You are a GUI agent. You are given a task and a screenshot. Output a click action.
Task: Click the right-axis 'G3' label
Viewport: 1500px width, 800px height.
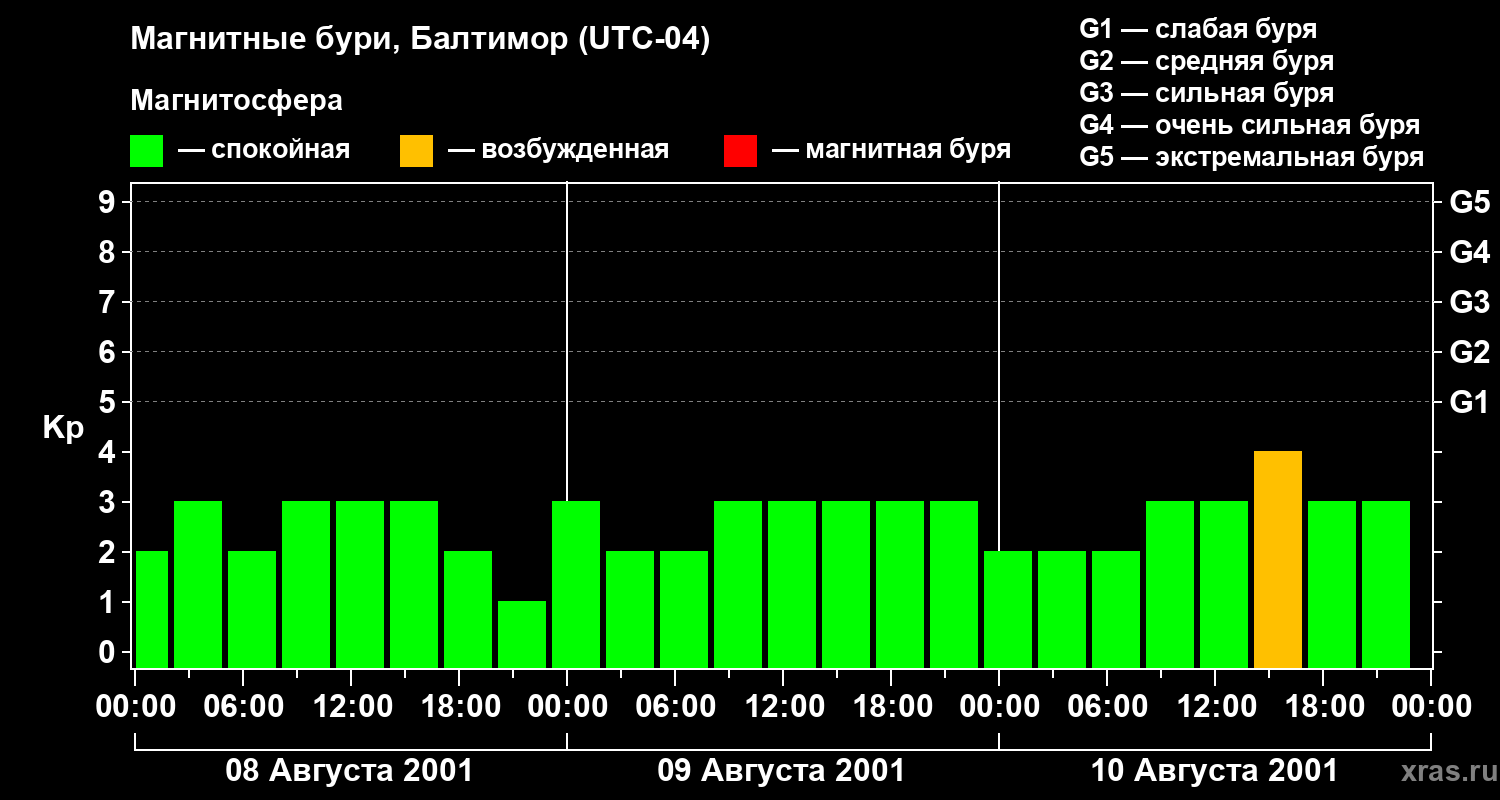click(1469, 302)
